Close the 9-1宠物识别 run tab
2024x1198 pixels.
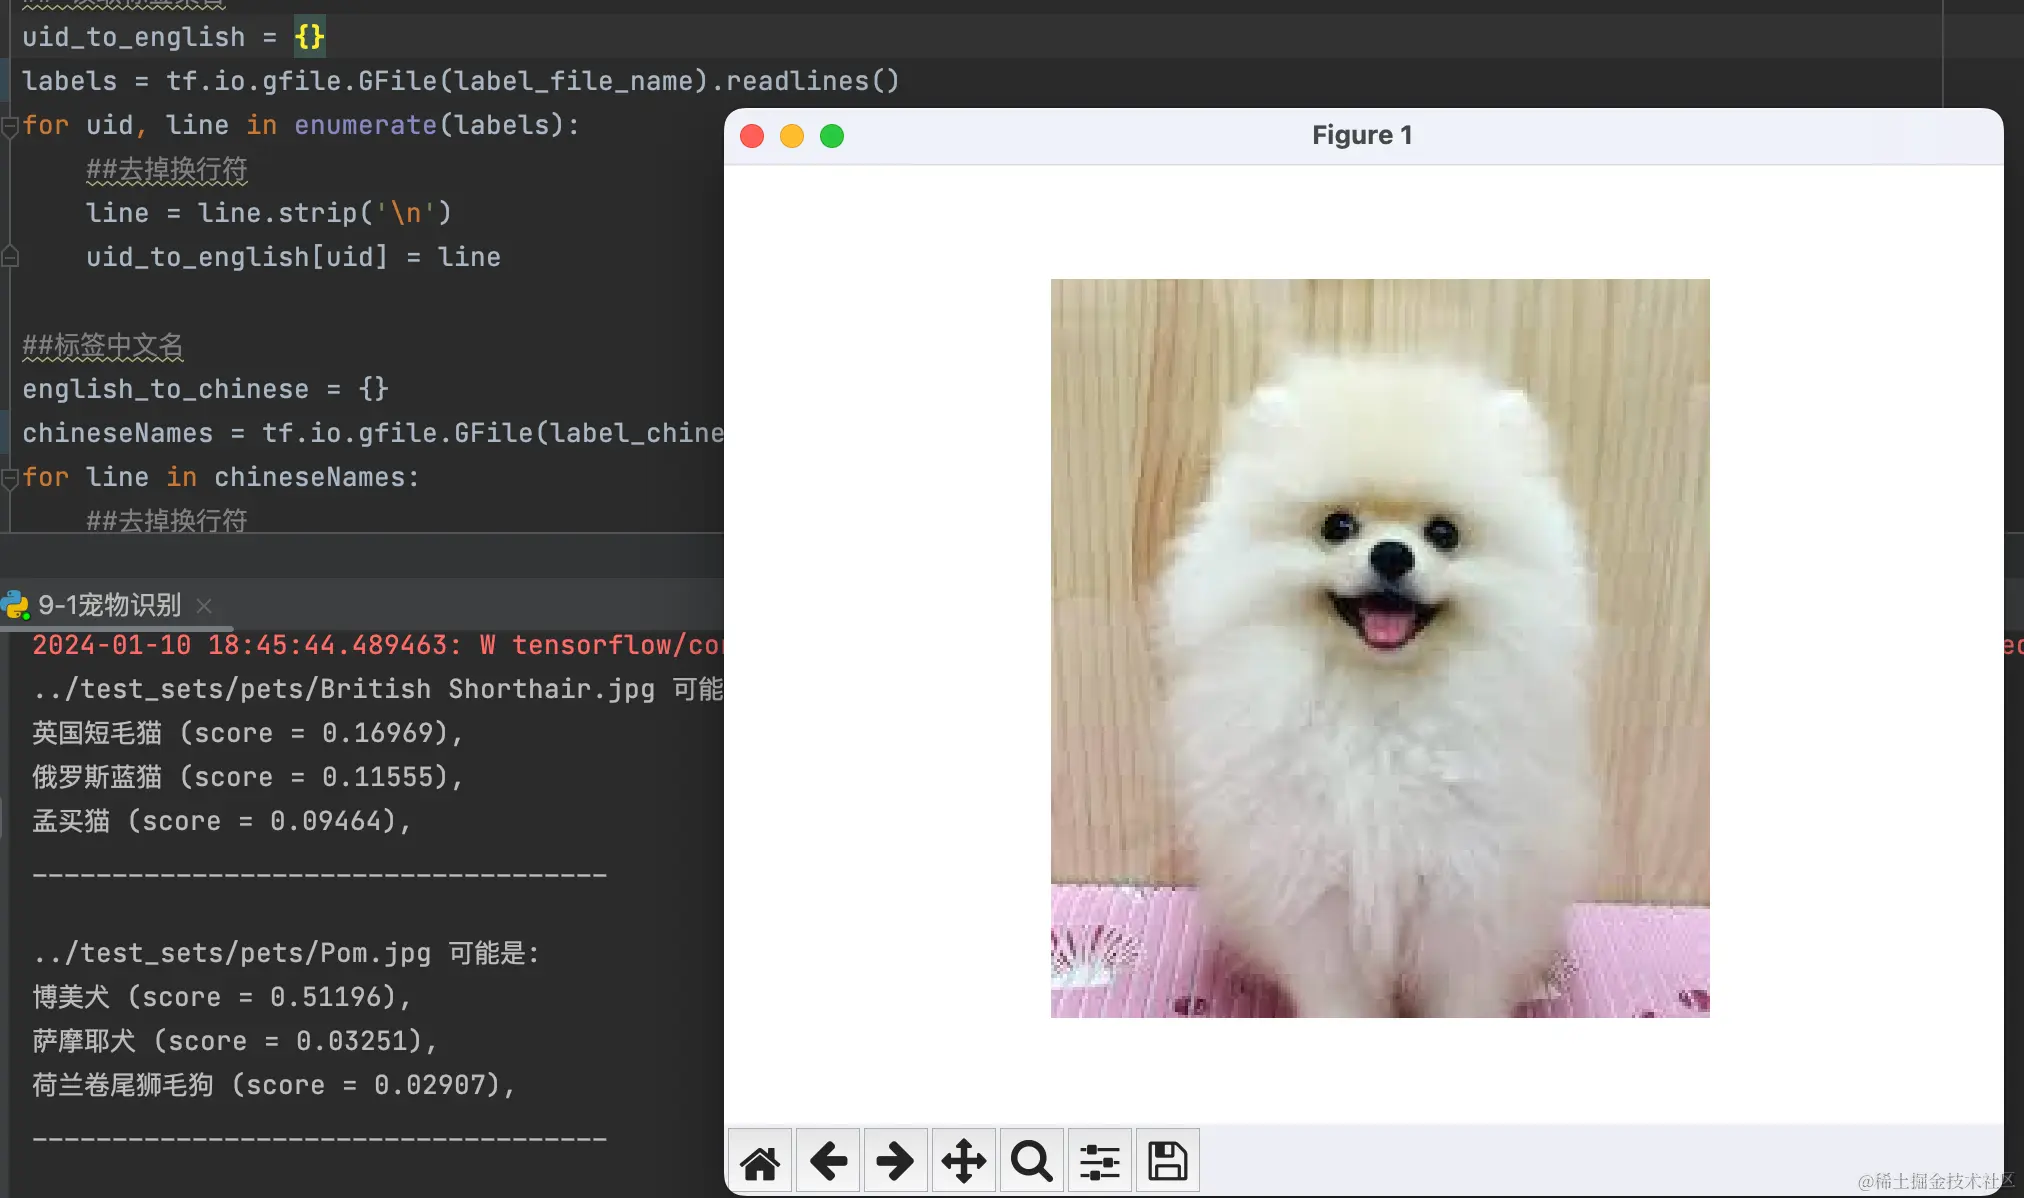pos(204,606)
